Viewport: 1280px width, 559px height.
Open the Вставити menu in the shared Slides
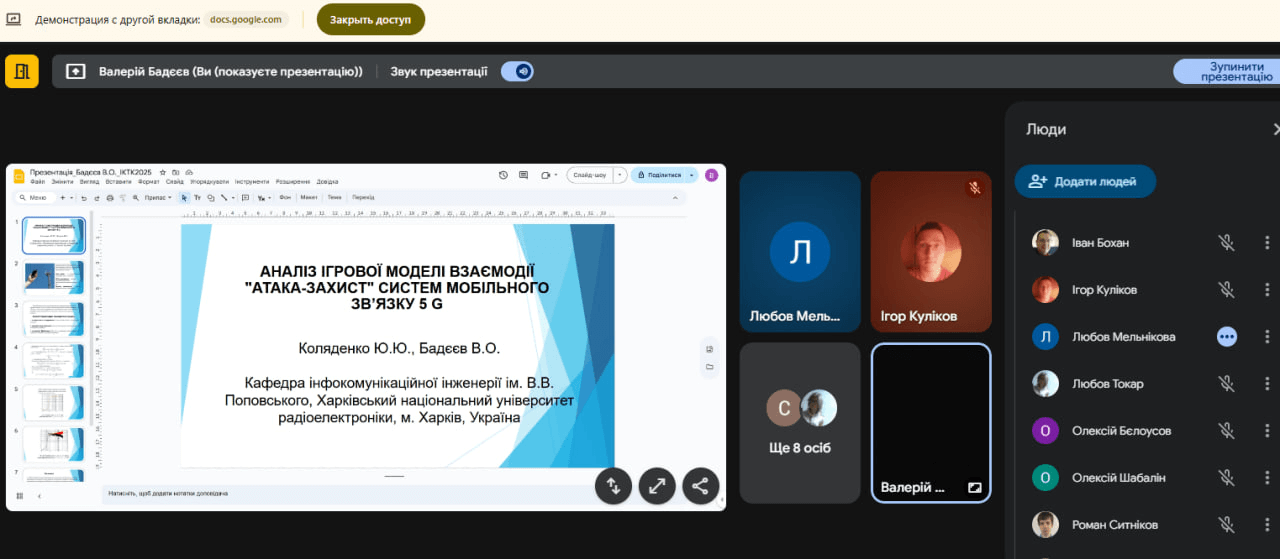point(118,182)
